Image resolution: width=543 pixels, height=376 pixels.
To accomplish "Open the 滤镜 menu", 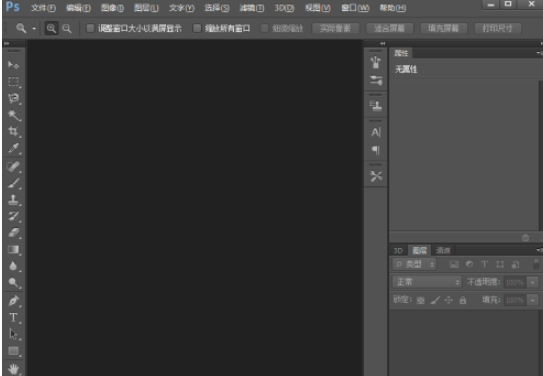I will tap(251, 8).
